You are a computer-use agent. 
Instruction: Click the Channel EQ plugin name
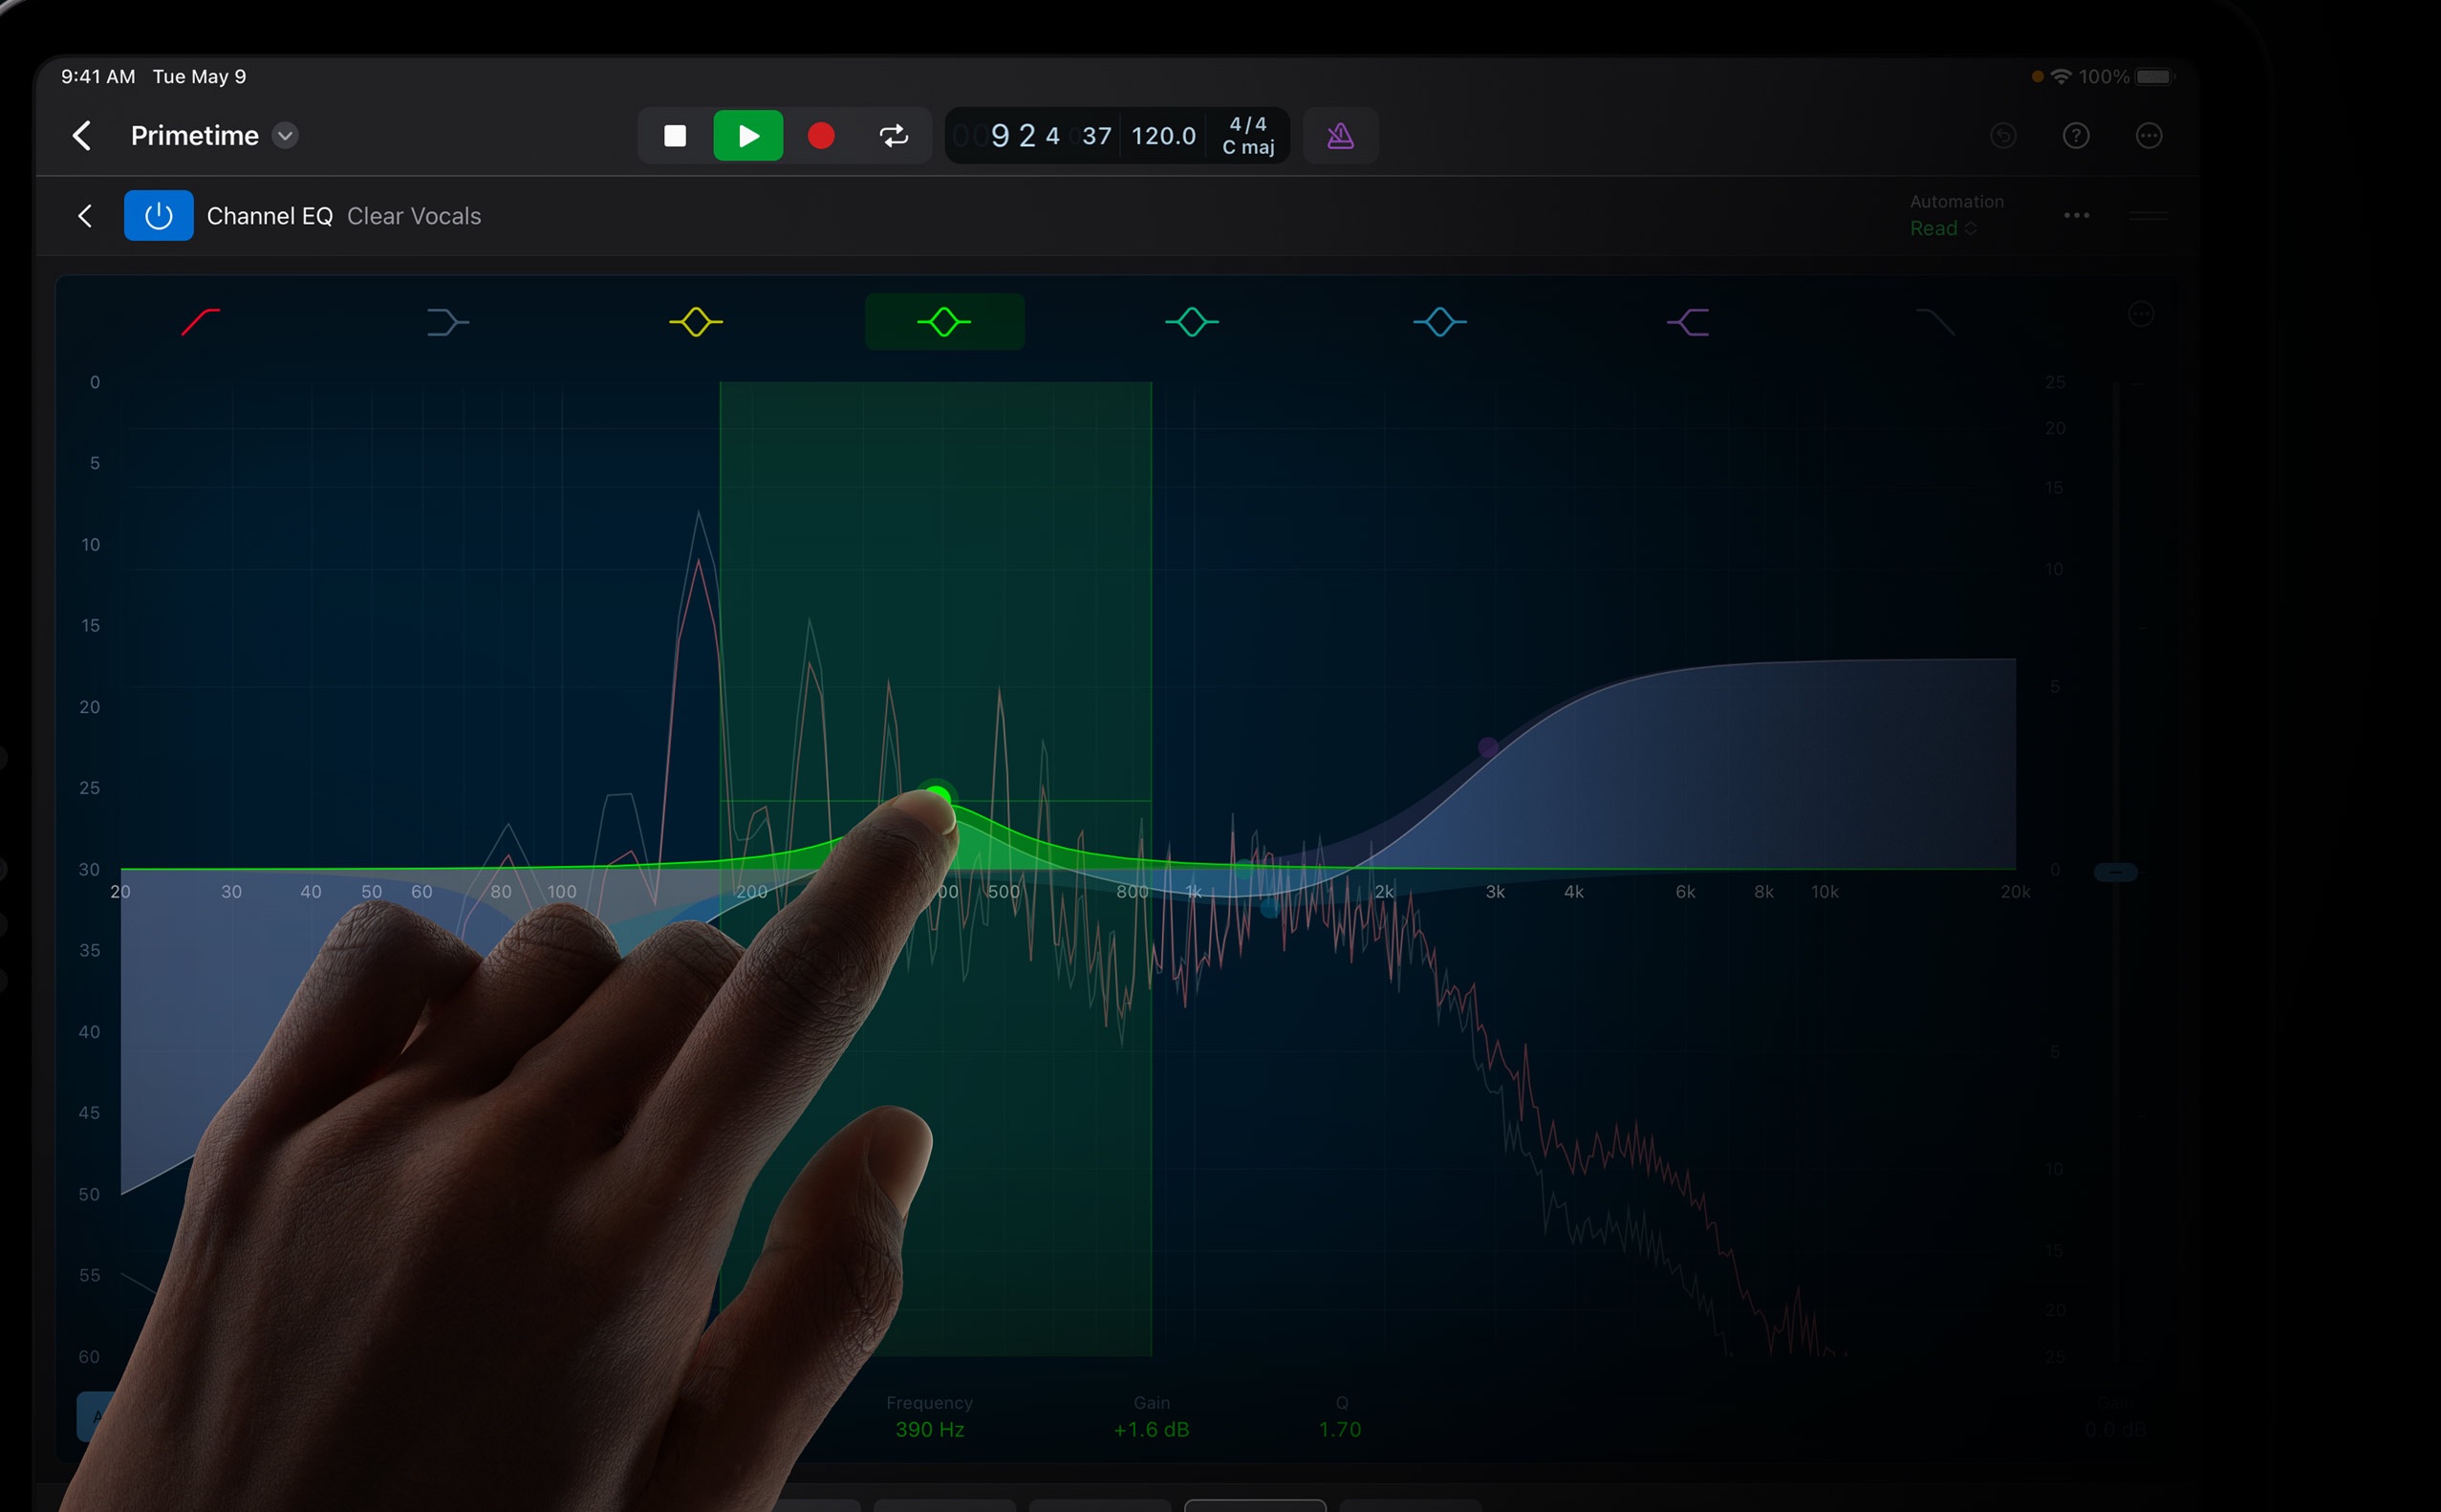269,216
